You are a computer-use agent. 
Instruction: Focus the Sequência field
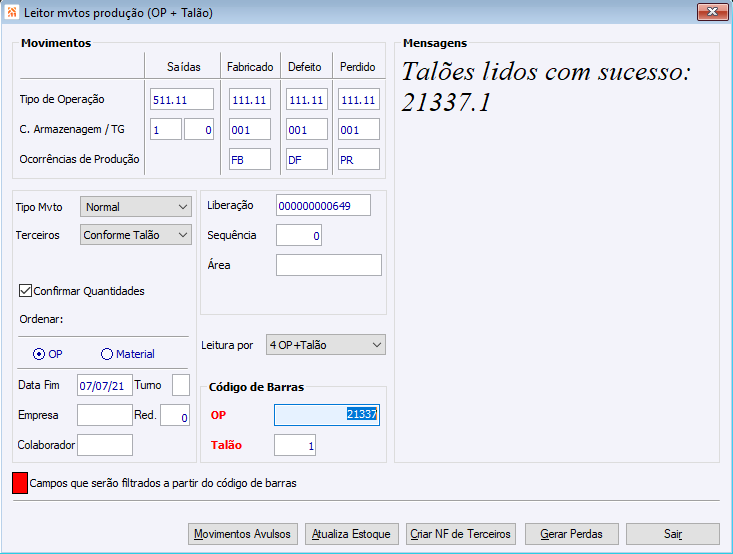coord(299,235)
